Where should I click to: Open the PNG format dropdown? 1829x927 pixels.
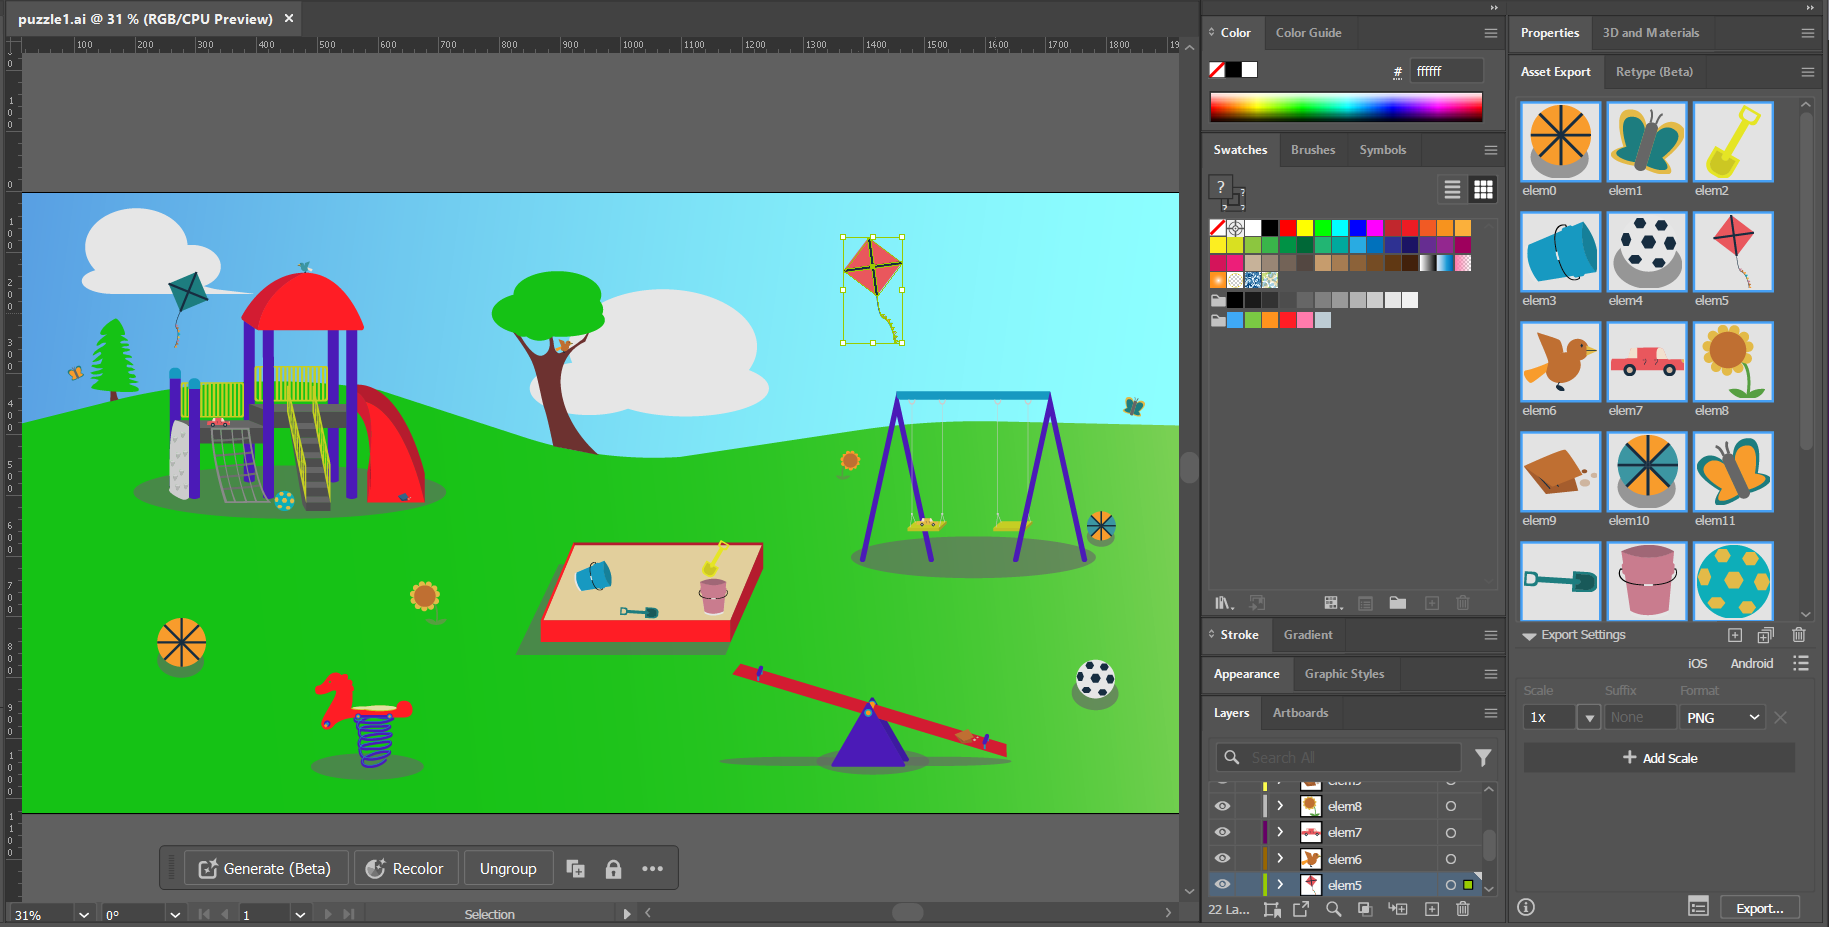pyautogui.click(x=1723, y=718)
